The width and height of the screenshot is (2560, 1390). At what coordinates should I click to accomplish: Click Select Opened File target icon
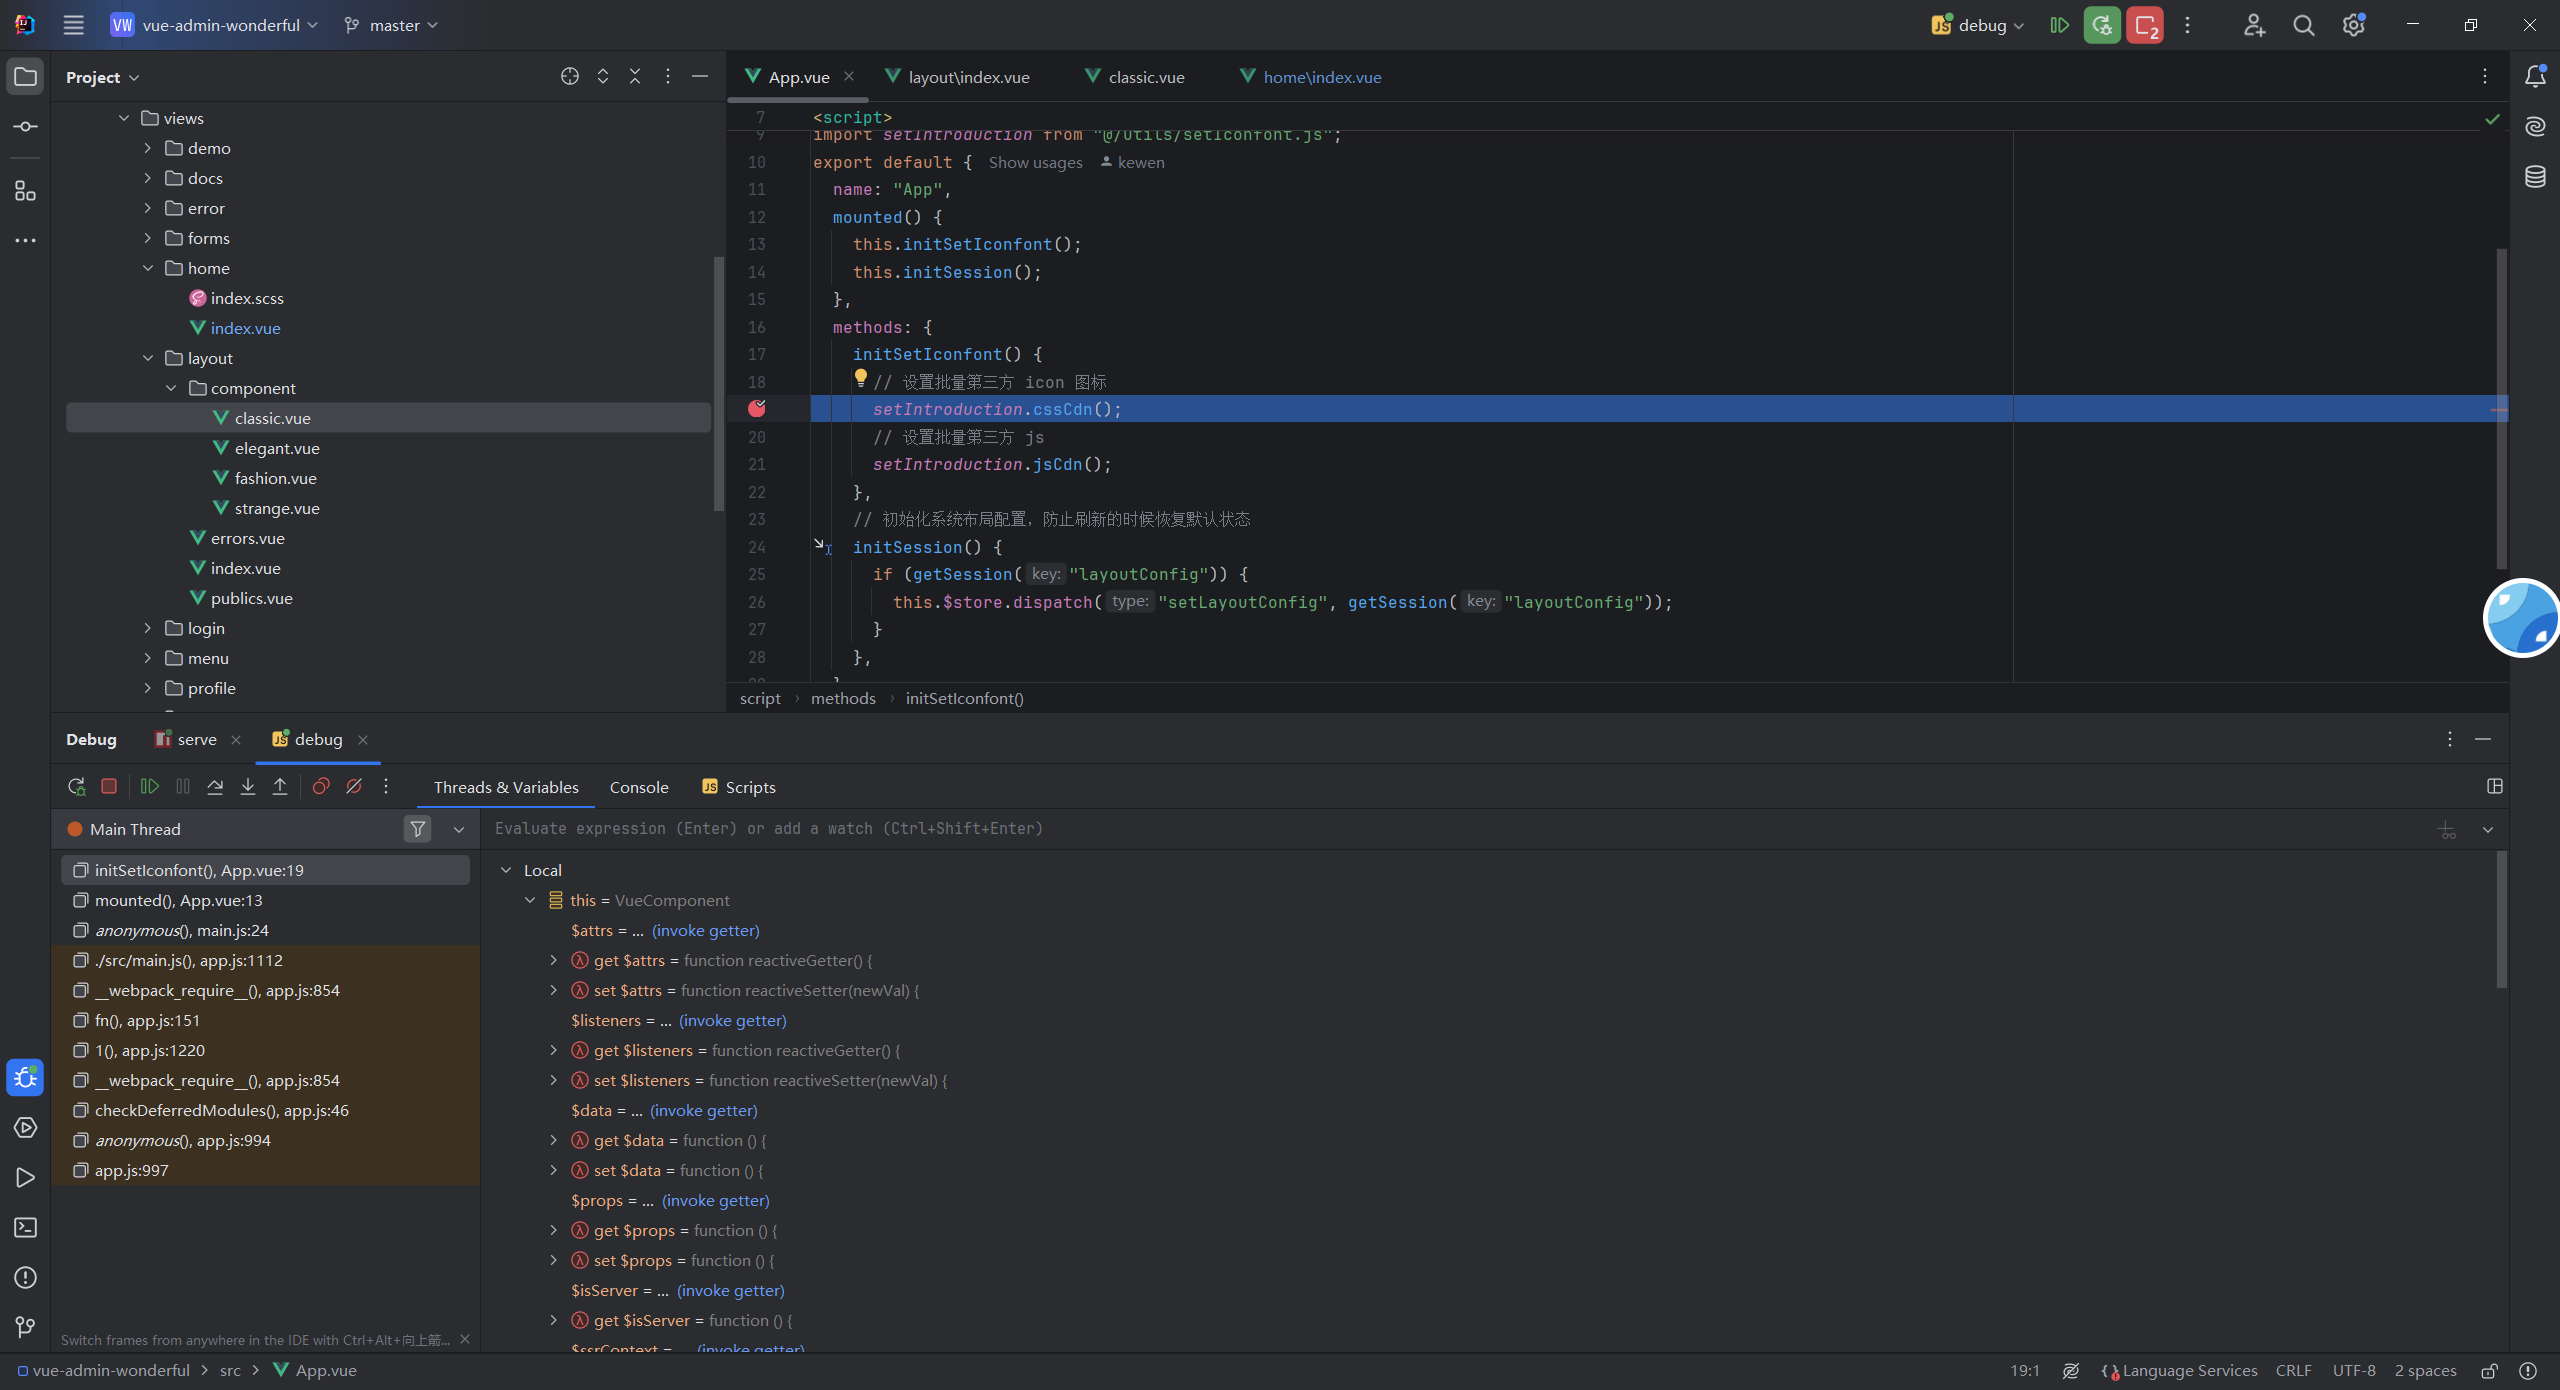(x=570, y=77)
